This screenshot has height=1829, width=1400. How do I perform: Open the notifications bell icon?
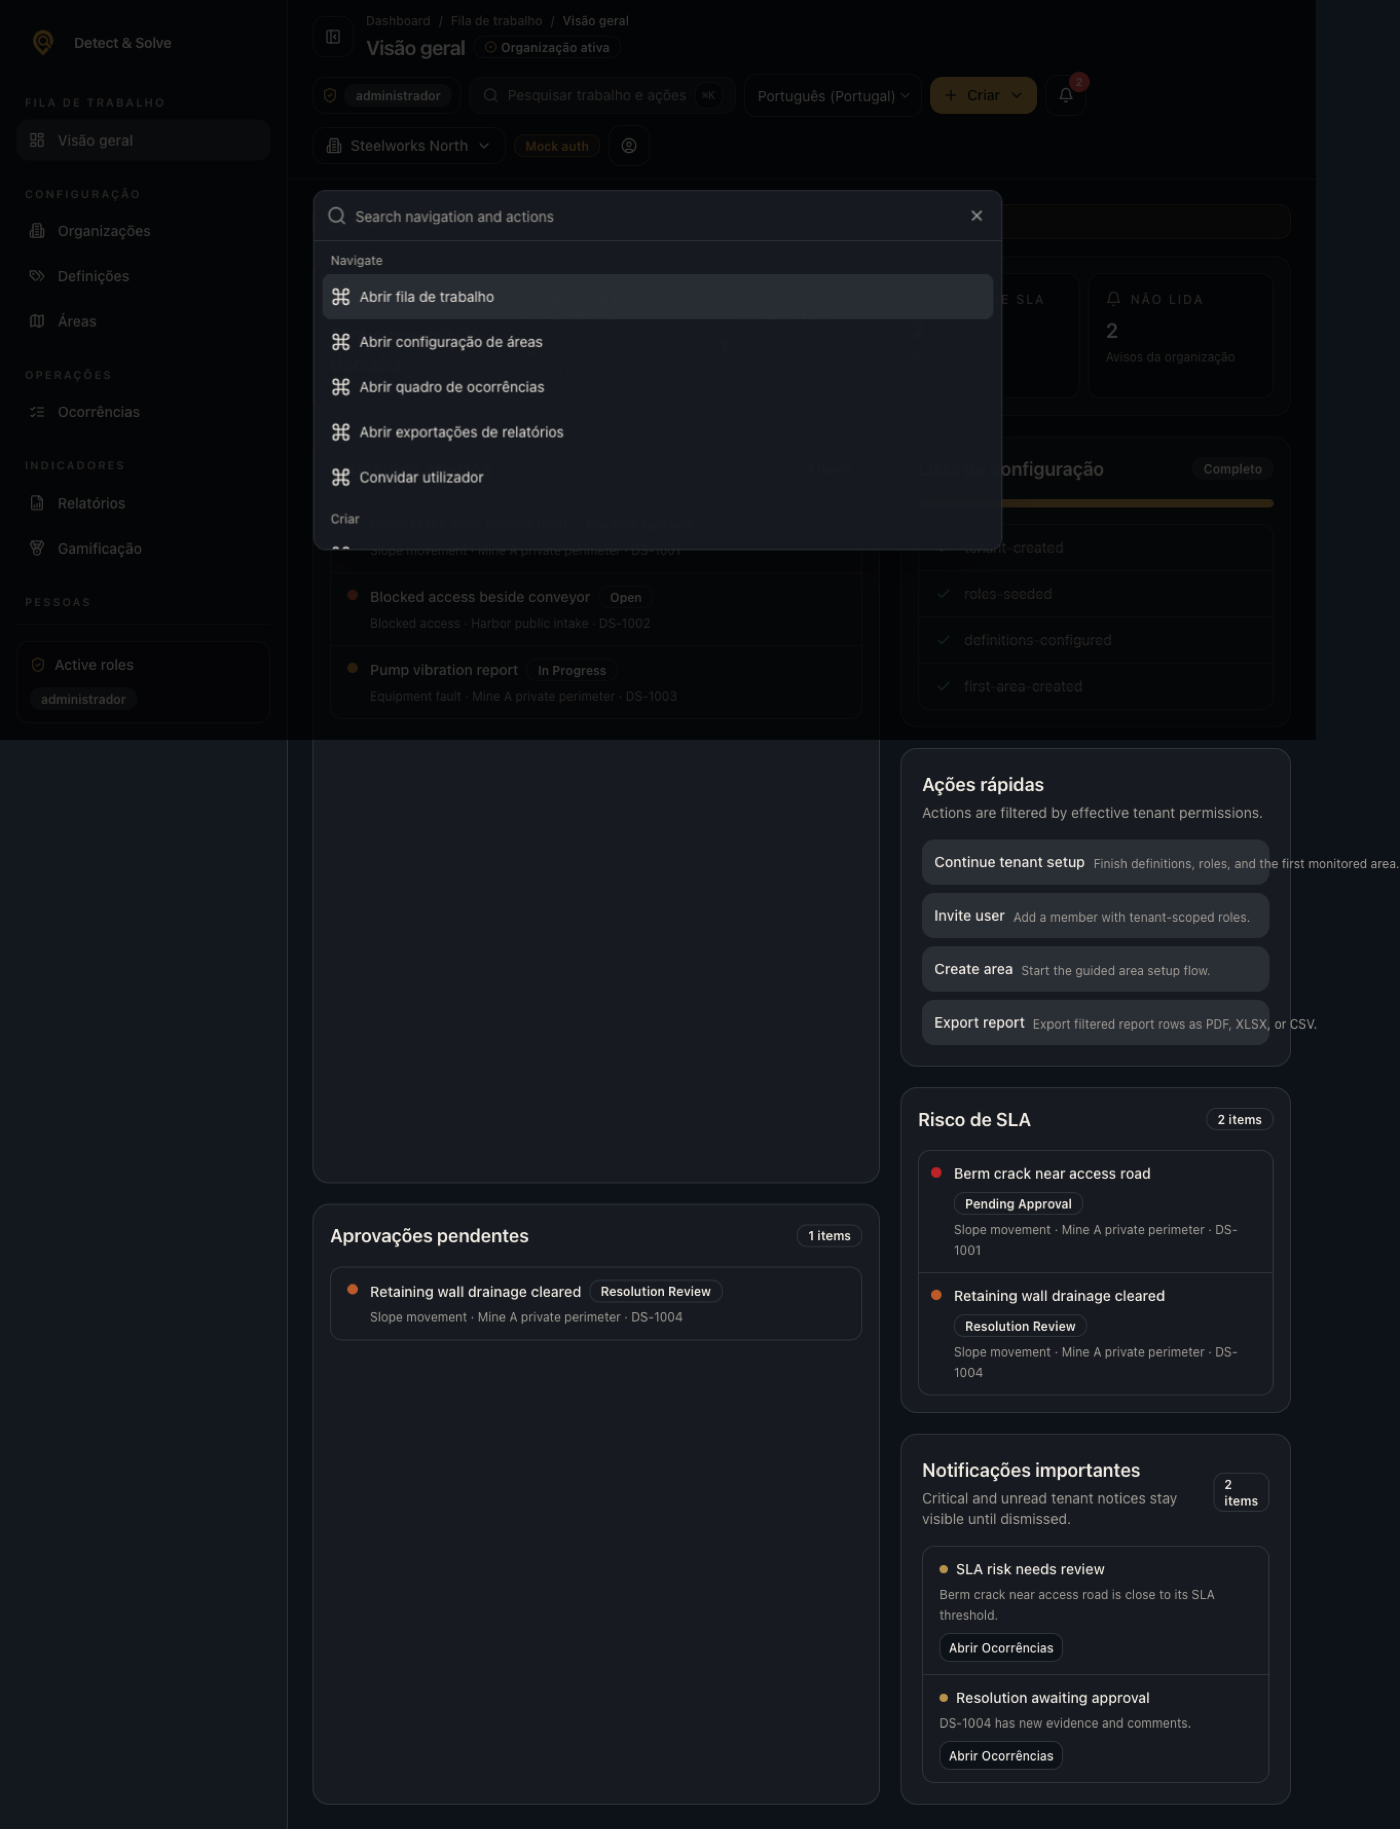point(1066,95)
